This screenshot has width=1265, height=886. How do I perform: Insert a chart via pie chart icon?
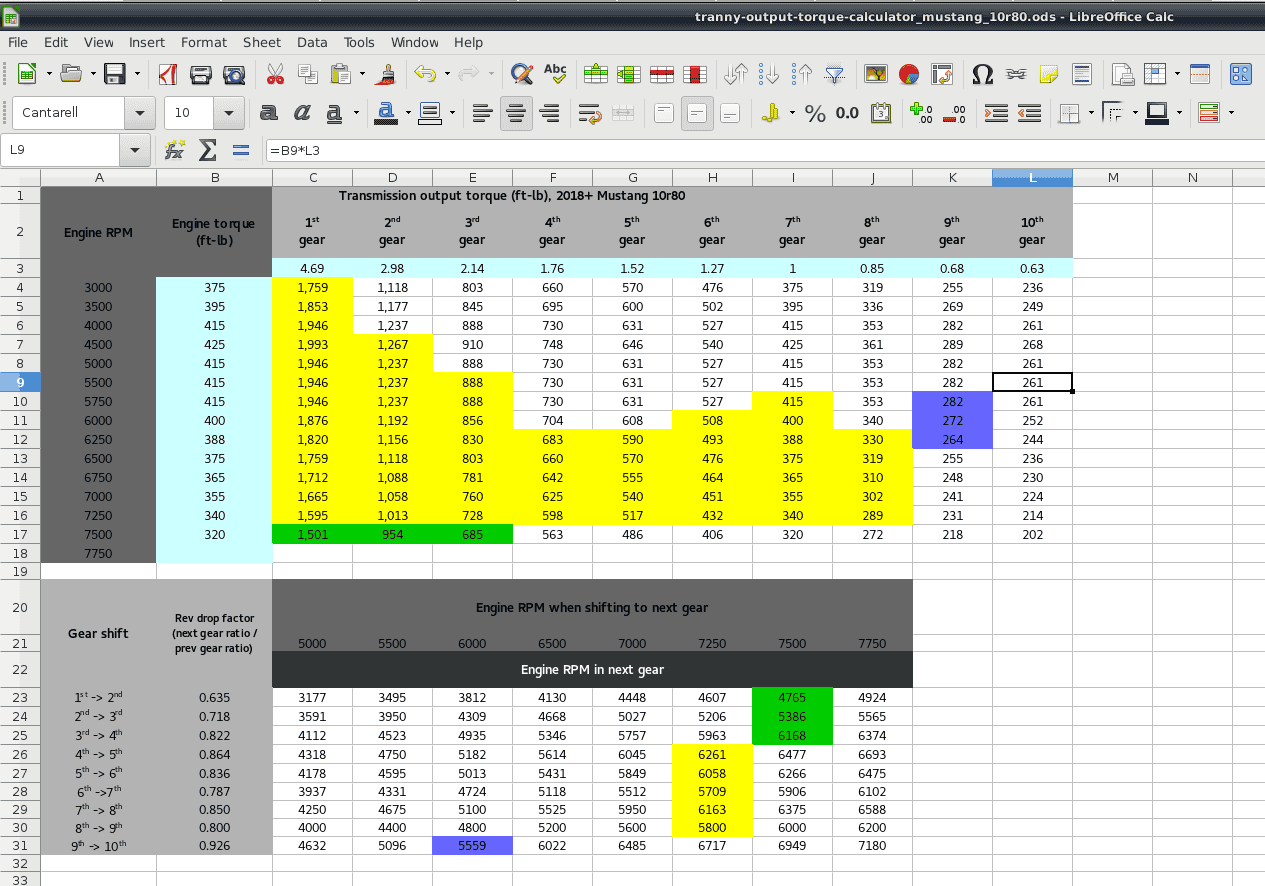(x=909, y=74)
